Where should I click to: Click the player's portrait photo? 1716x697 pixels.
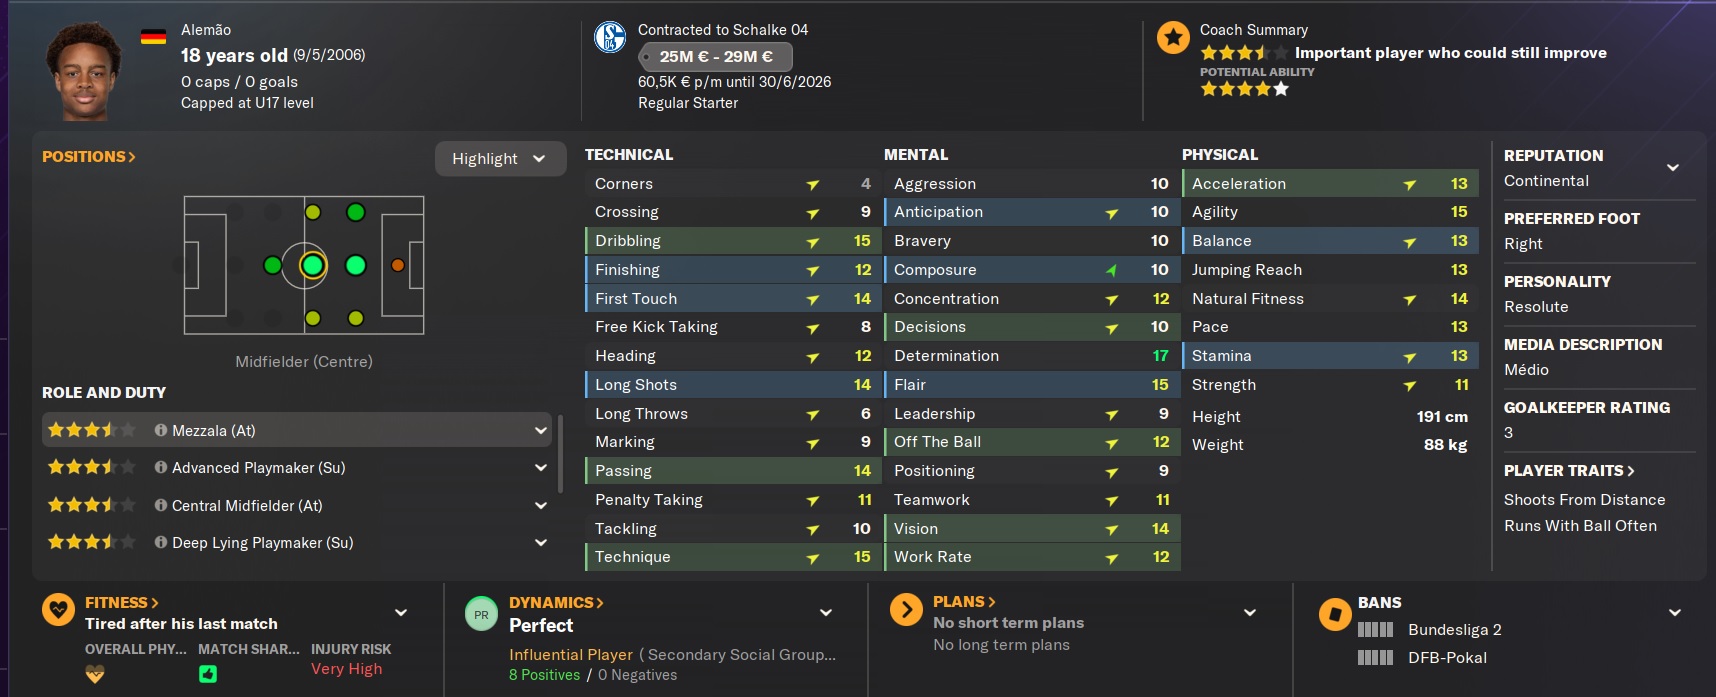[x=83, y=70]
